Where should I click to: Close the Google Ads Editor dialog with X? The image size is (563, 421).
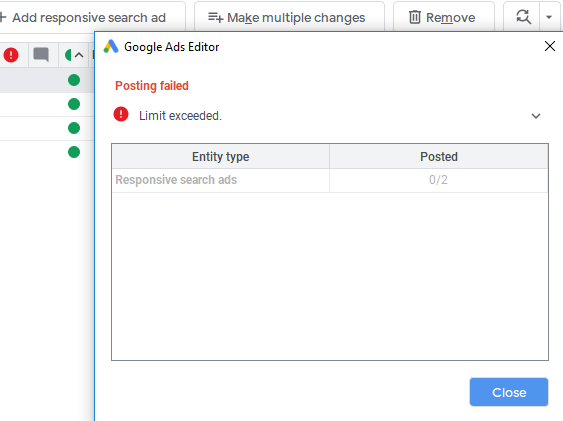pyautogui.click(x=550, y=46)
